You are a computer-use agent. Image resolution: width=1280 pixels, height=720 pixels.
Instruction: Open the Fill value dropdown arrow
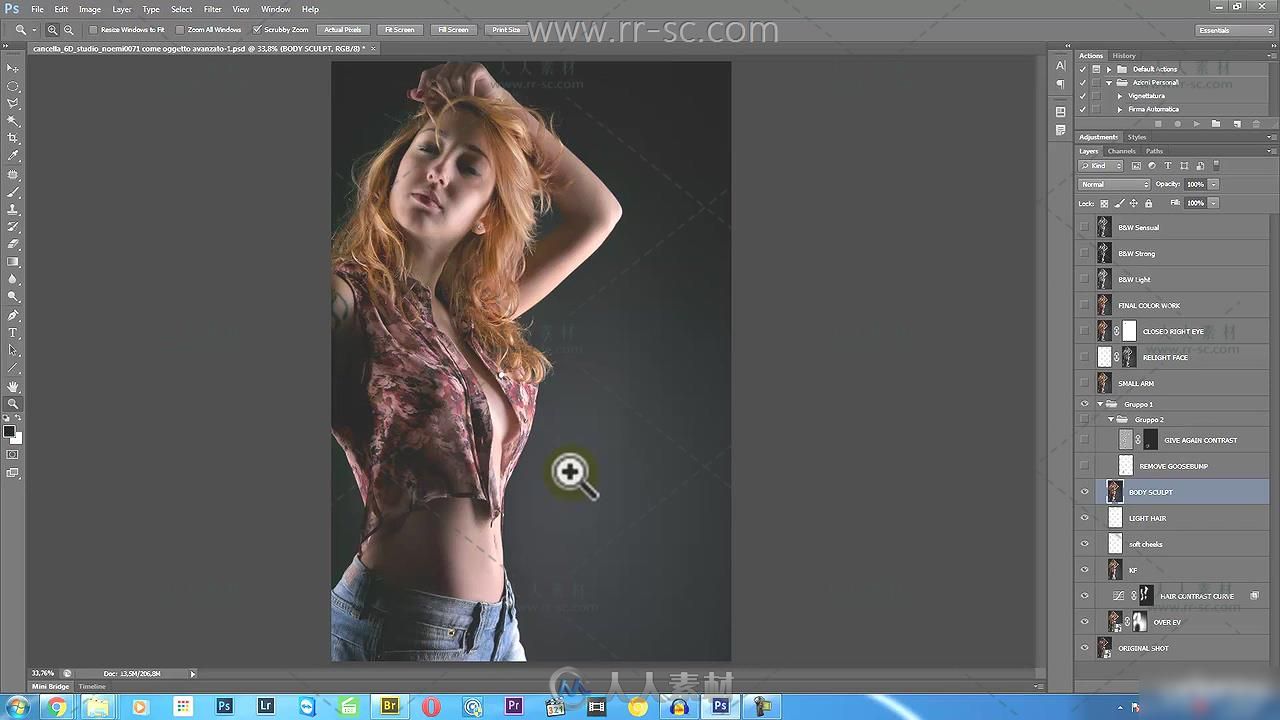(x=1214, y=203)
